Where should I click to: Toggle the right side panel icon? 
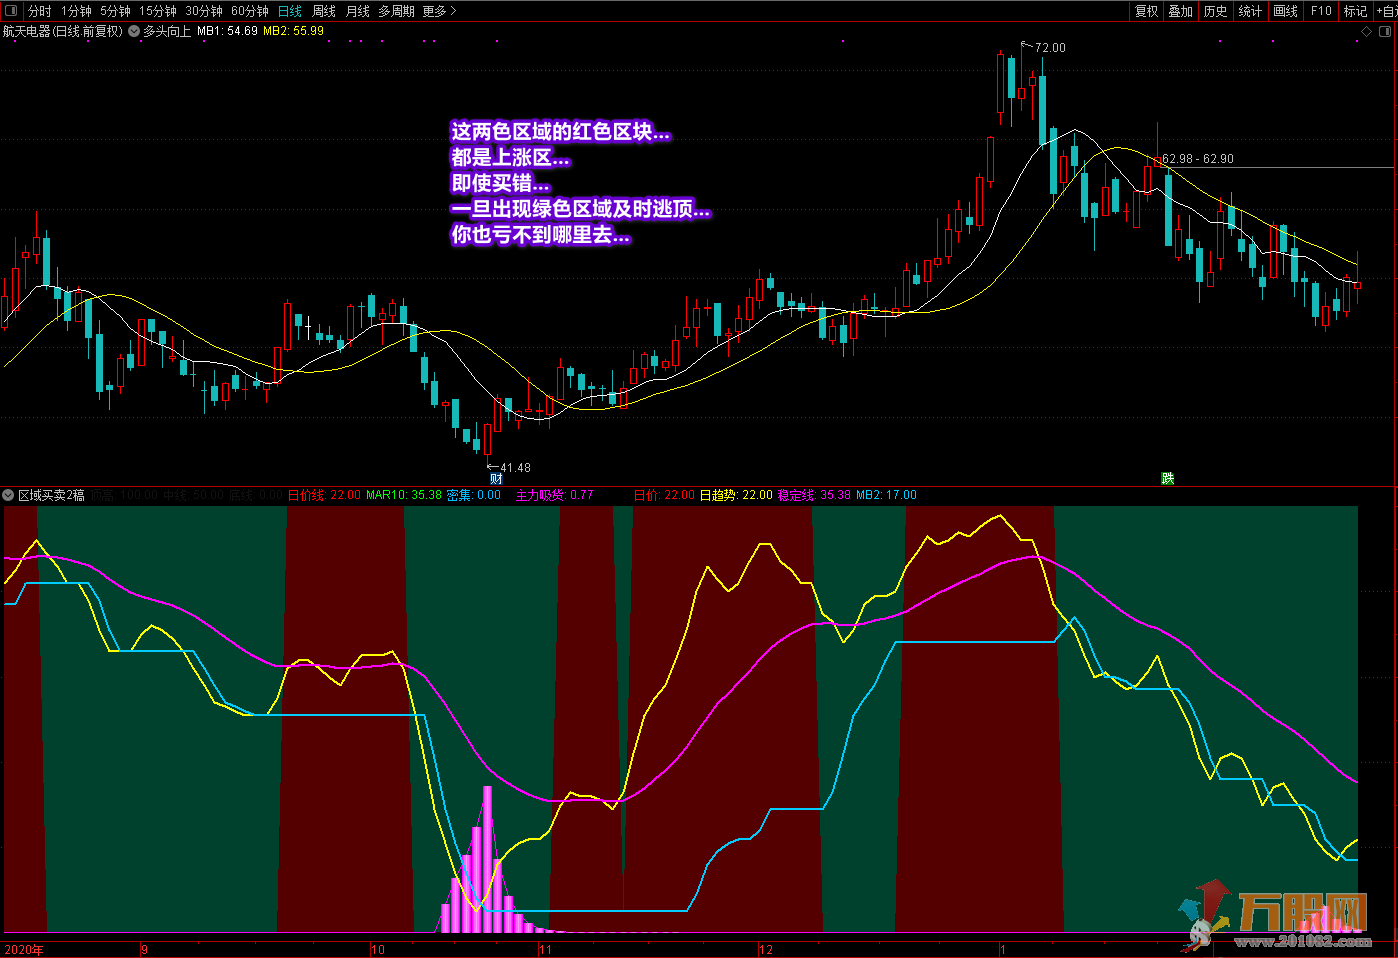pos(1386,32)
